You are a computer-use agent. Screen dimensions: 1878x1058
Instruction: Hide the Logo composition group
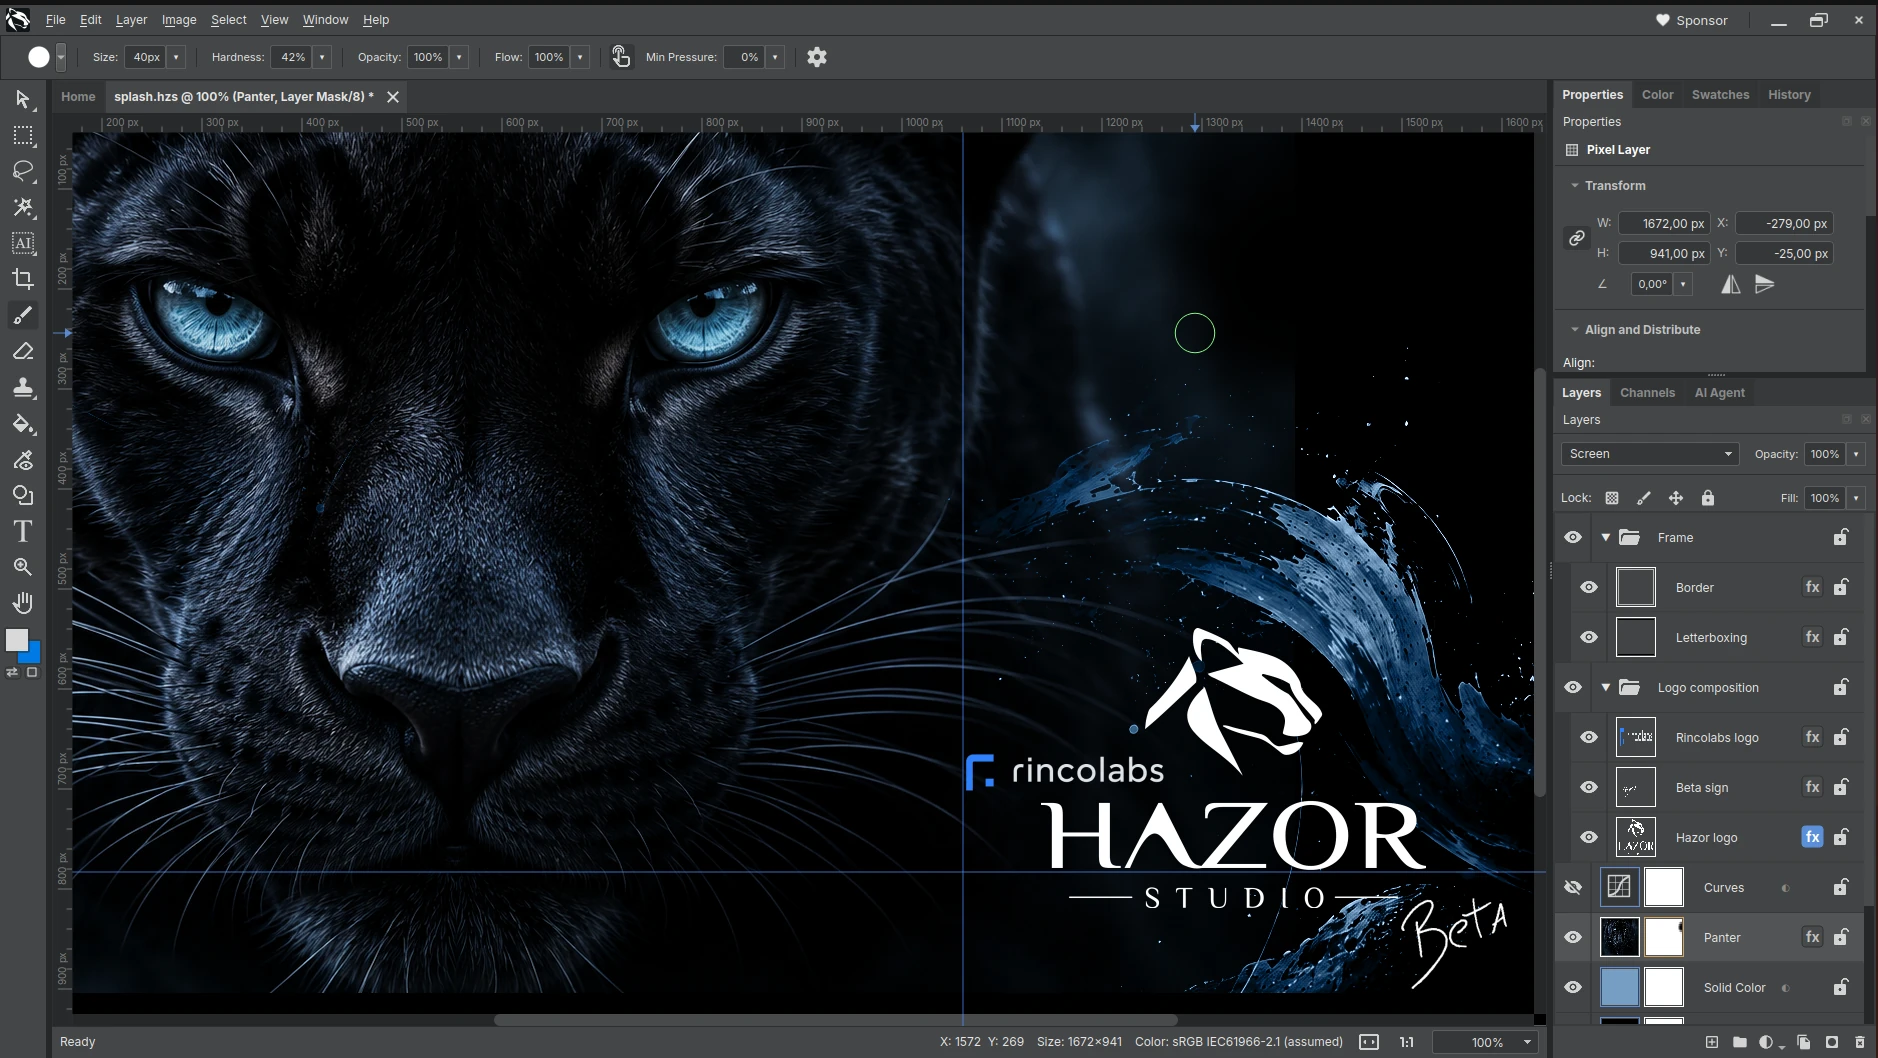click(x=1573, y=687)
